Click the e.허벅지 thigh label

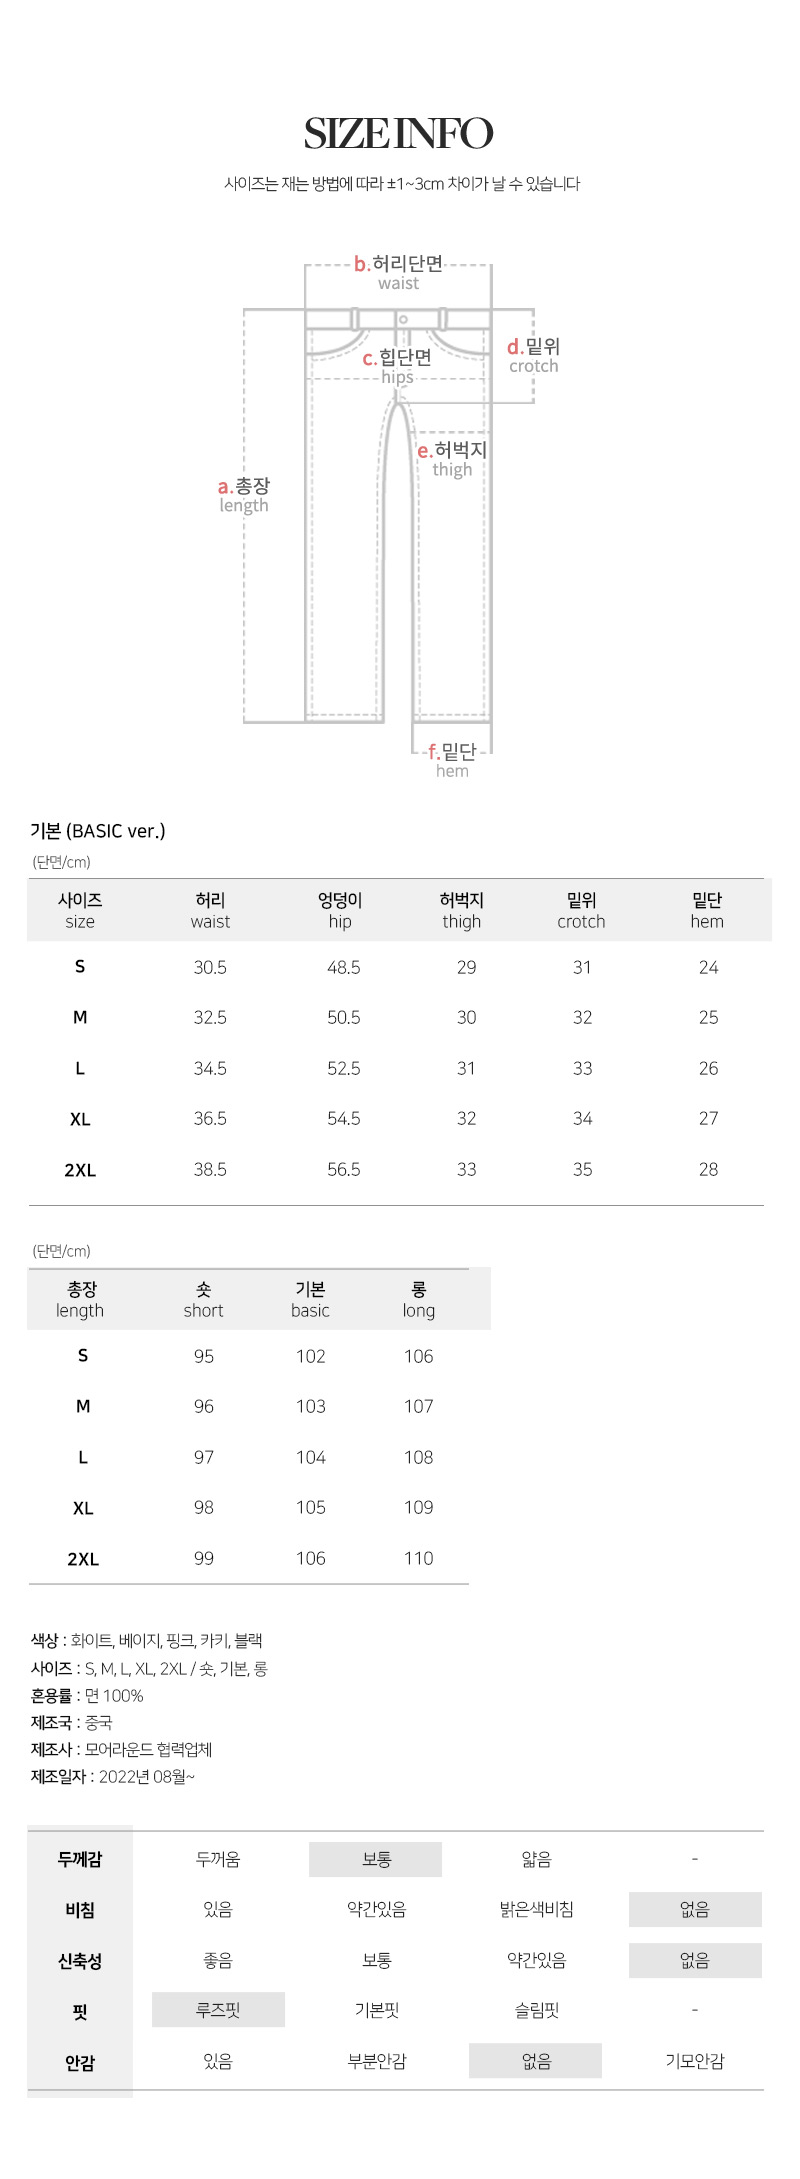click(x=452, y=459)
